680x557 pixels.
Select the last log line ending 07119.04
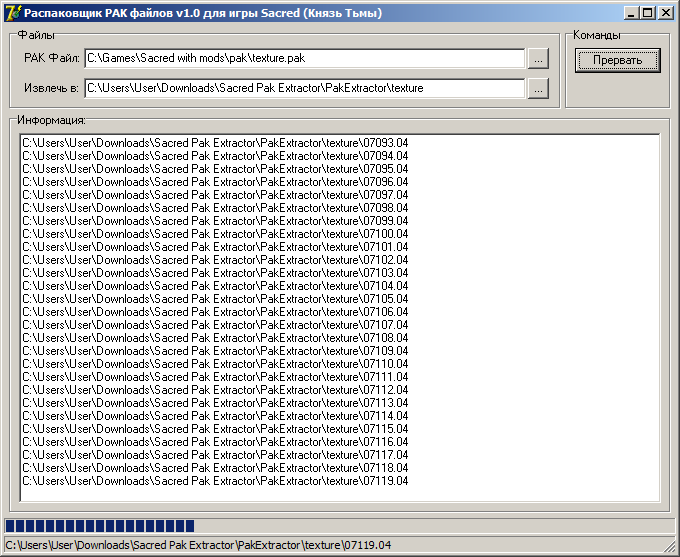pos(215,481)
